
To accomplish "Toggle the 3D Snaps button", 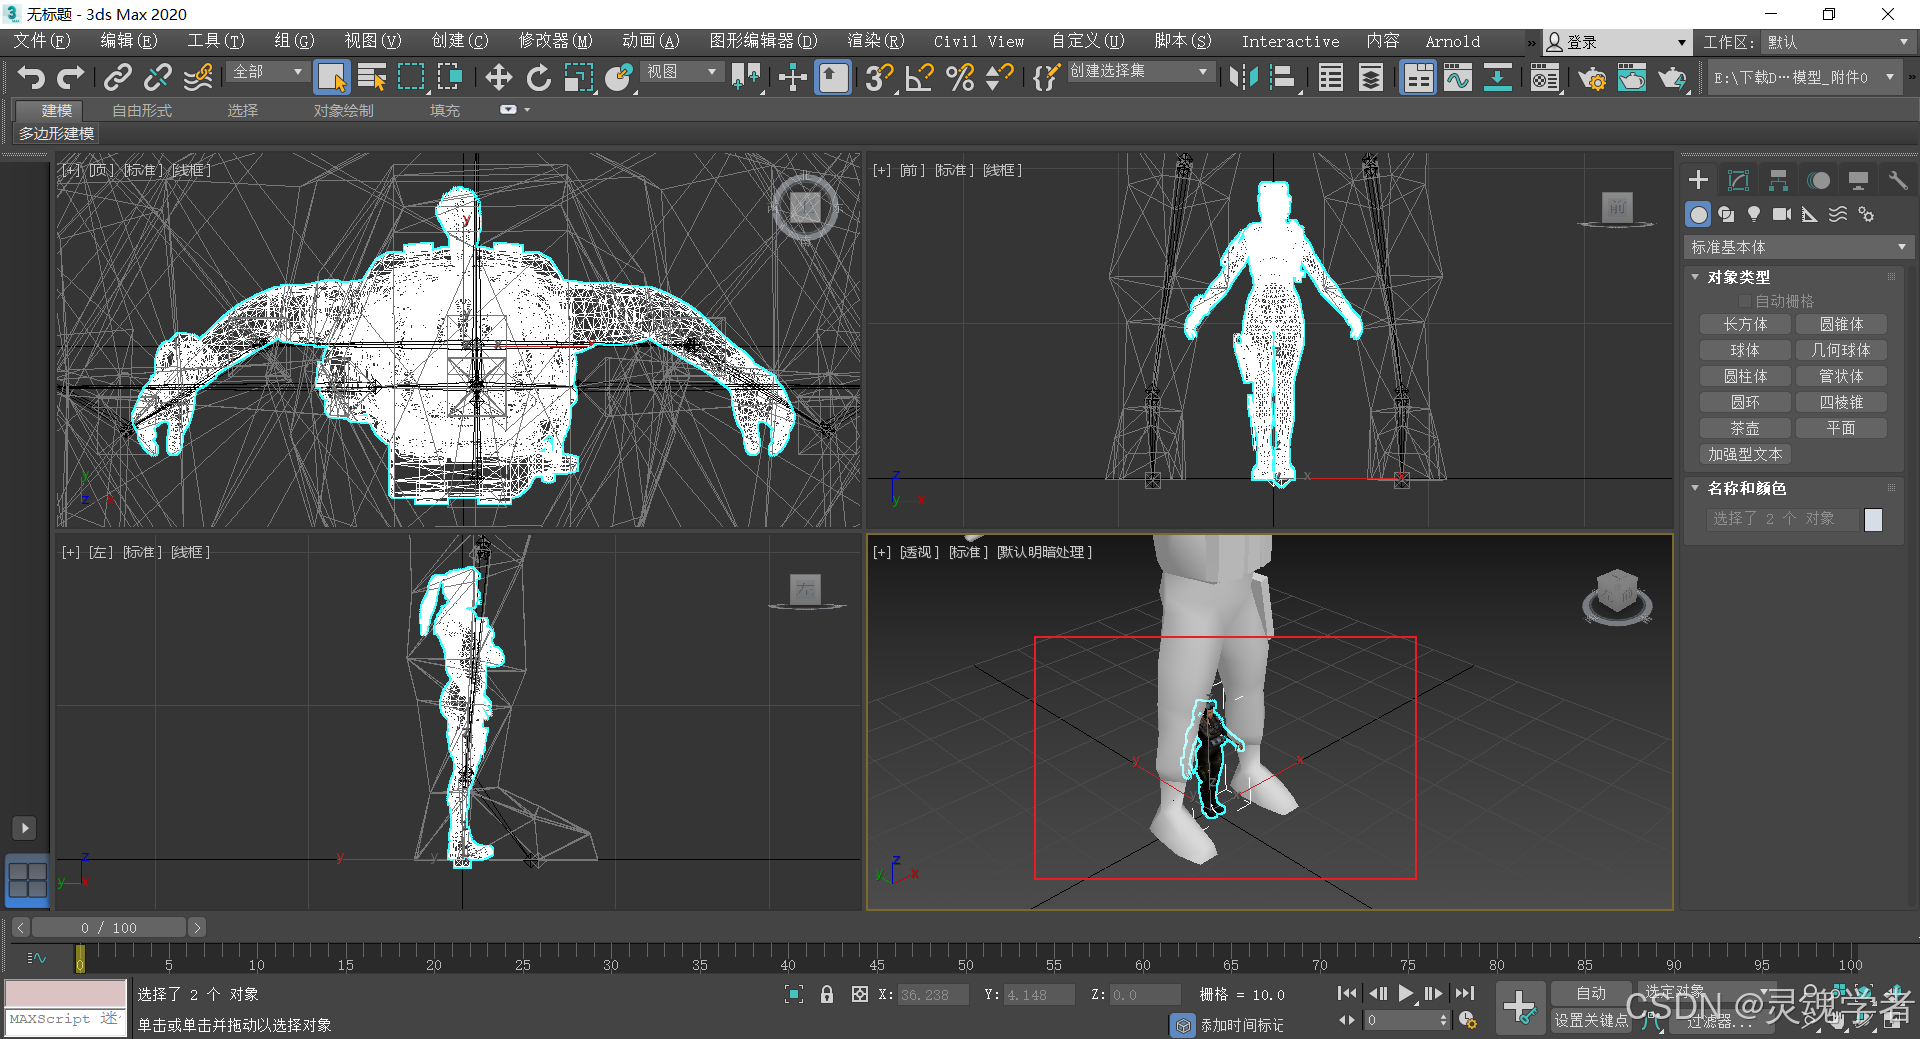I will pos(879,77).
